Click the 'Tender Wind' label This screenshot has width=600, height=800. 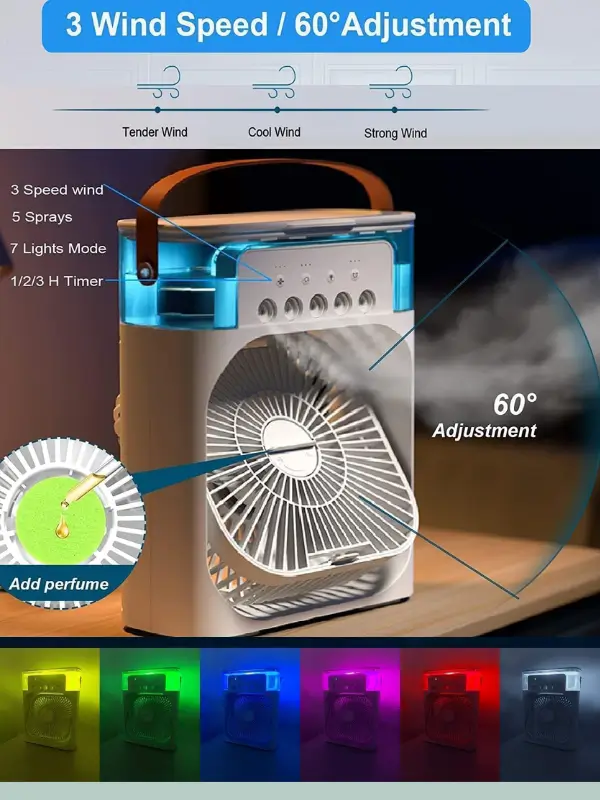click(155, 132)
